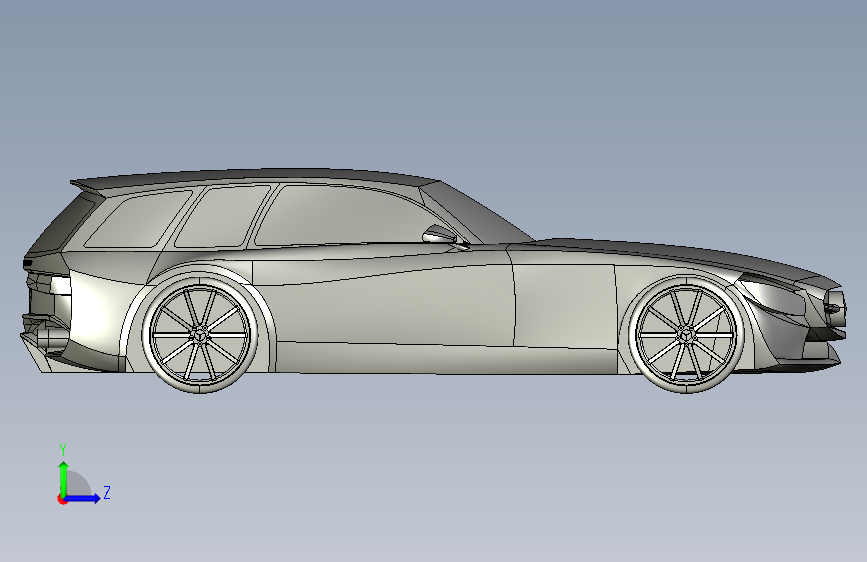The image size is (867, 562).
Task: Select the roof spoiler at the car's rear
Action: click(x=88, y=186)
